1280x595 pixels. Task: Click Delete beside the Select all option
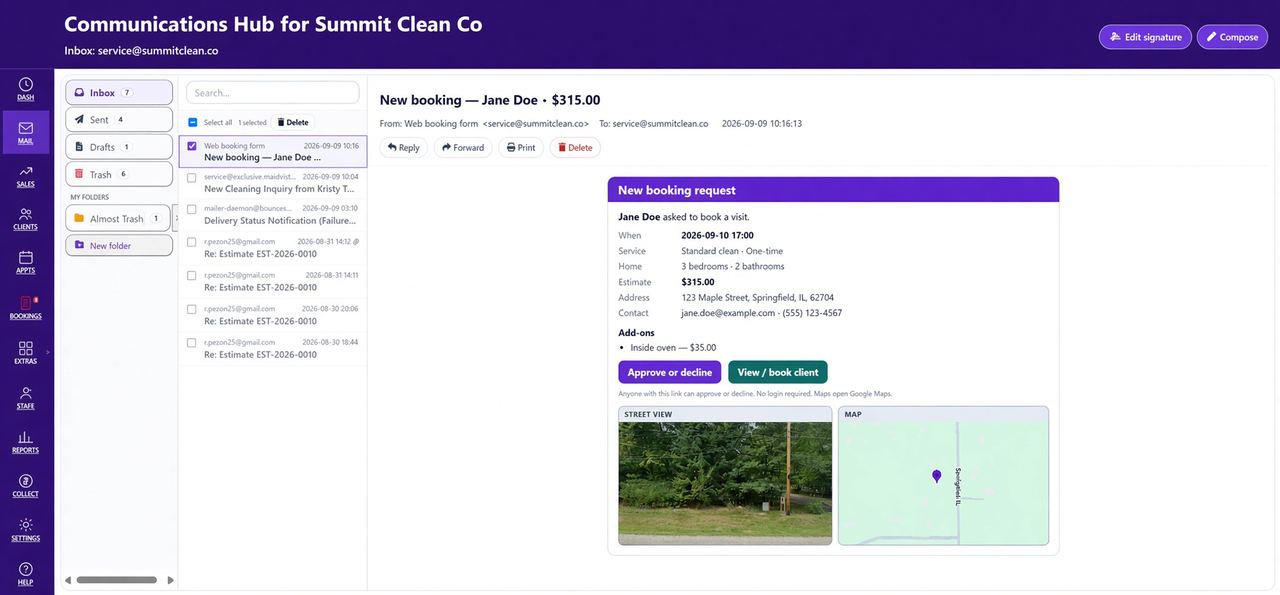(292, 122)
